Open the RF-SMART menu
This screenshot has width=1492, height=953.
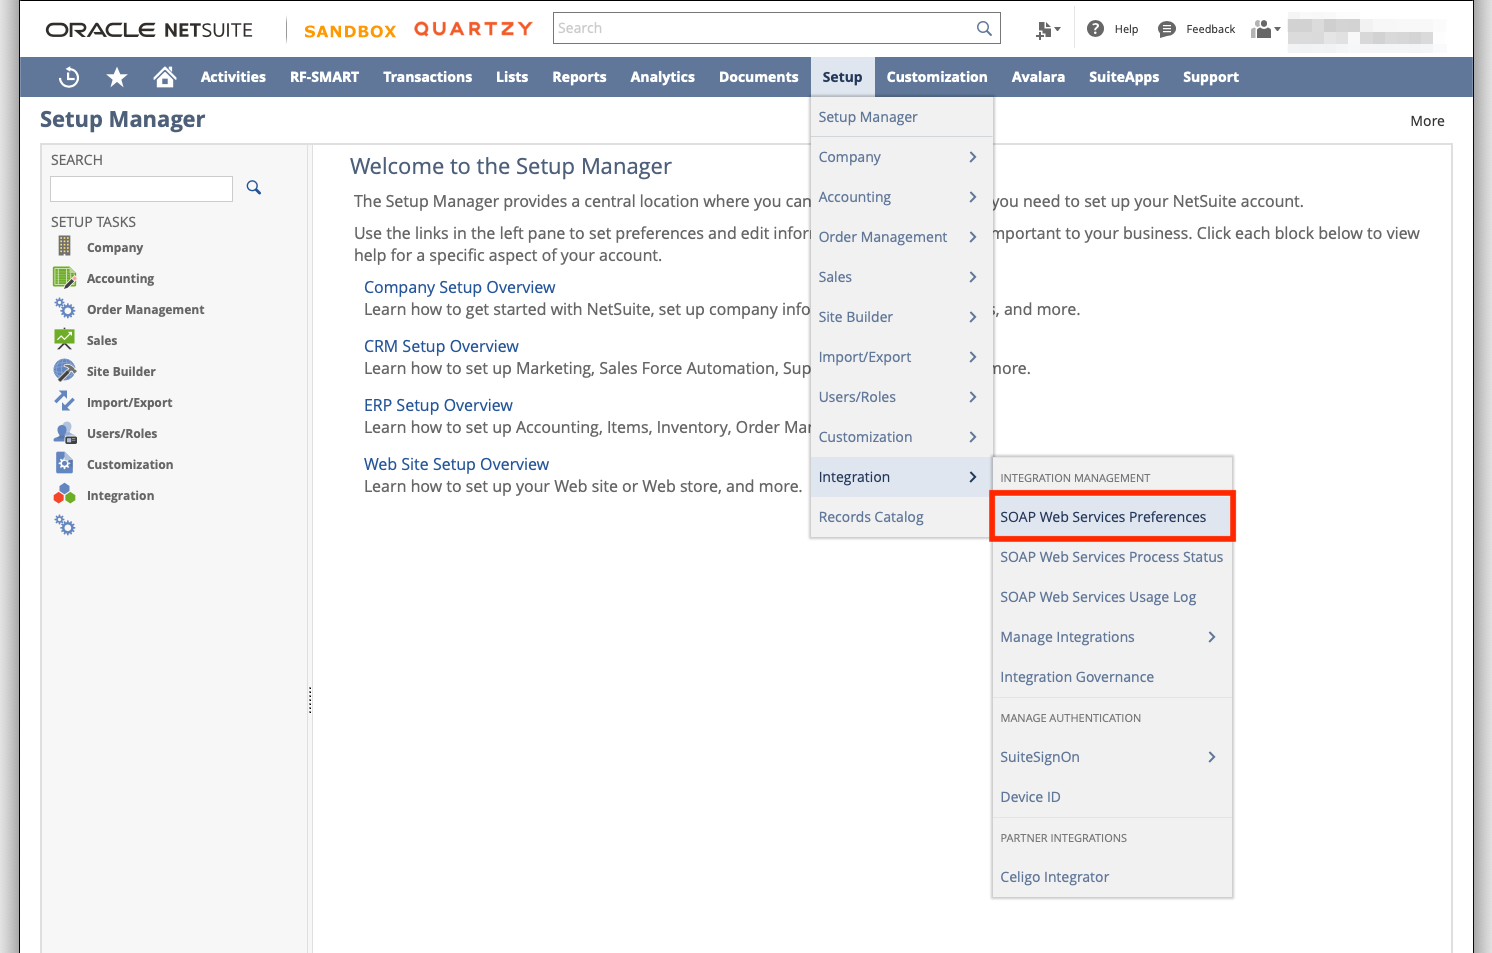(x=324, y=77)
